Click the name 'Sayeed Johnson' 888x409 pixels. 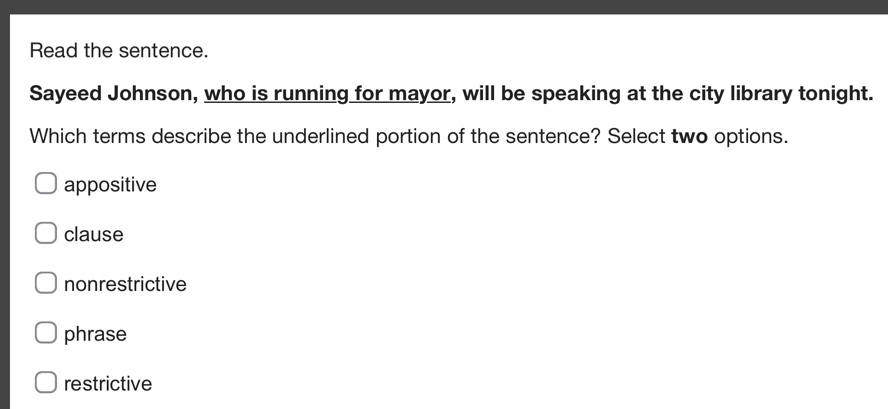[111, 94]
